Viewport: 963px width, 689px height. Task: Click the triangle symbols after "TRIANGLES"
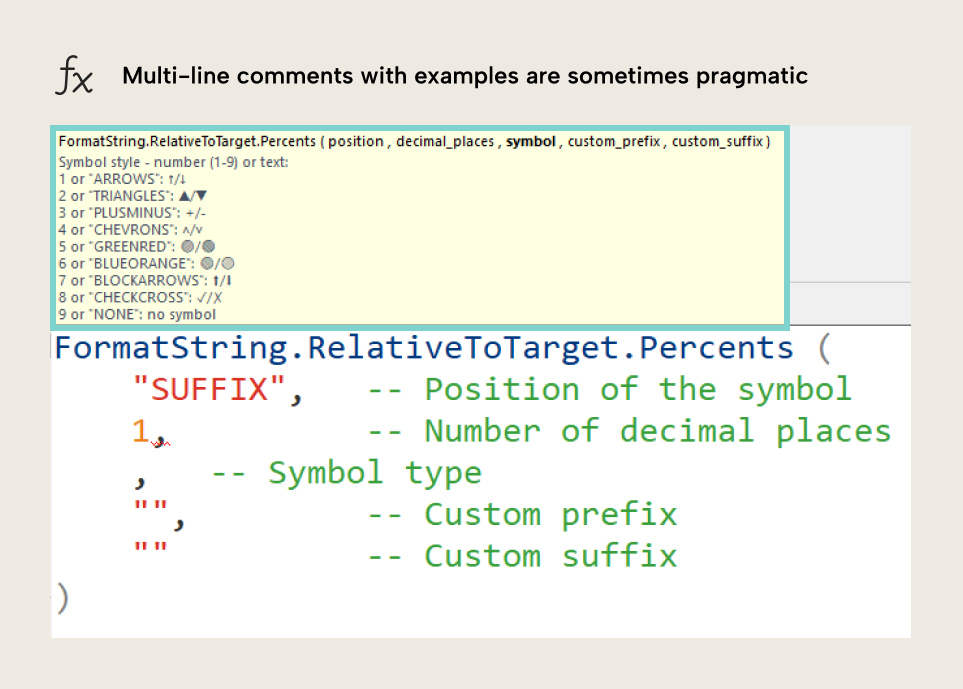click(x=194, y=196)
